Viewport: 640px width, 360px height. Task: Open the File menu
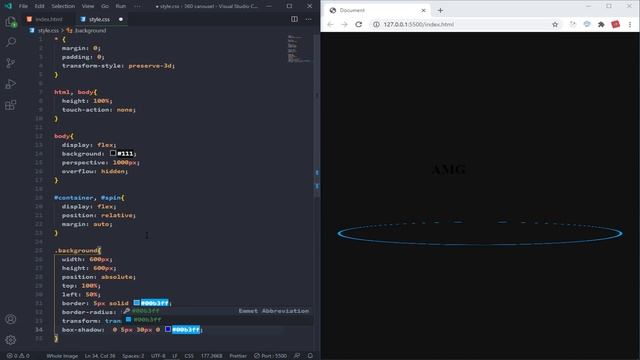pyautogui.click(x=23, y=6)
